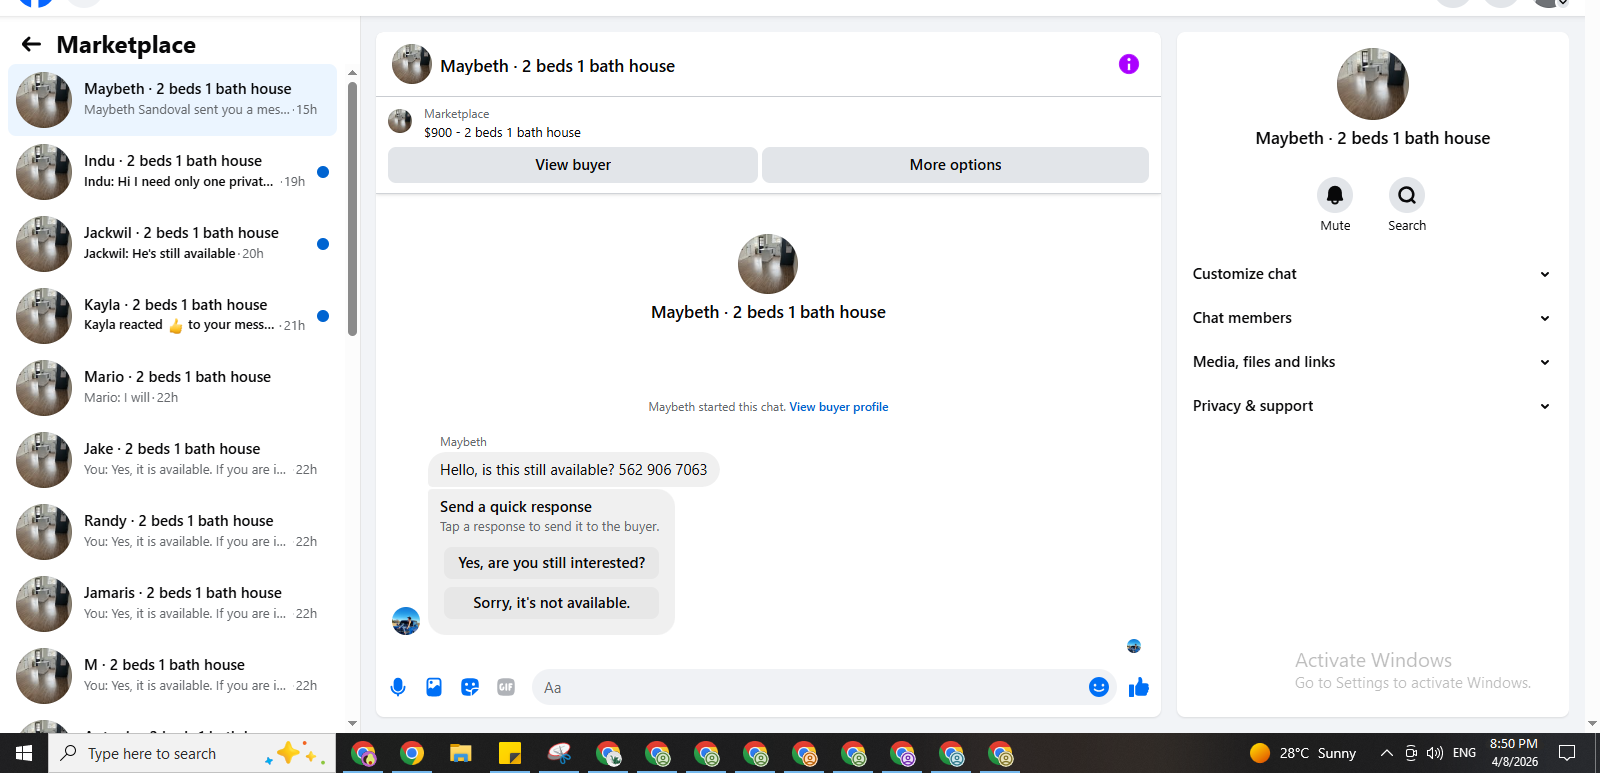The width and height of the screenshot is (1600, 773).
Task: Attach a photo using the image icon
Action: click(x=434, y=687)
